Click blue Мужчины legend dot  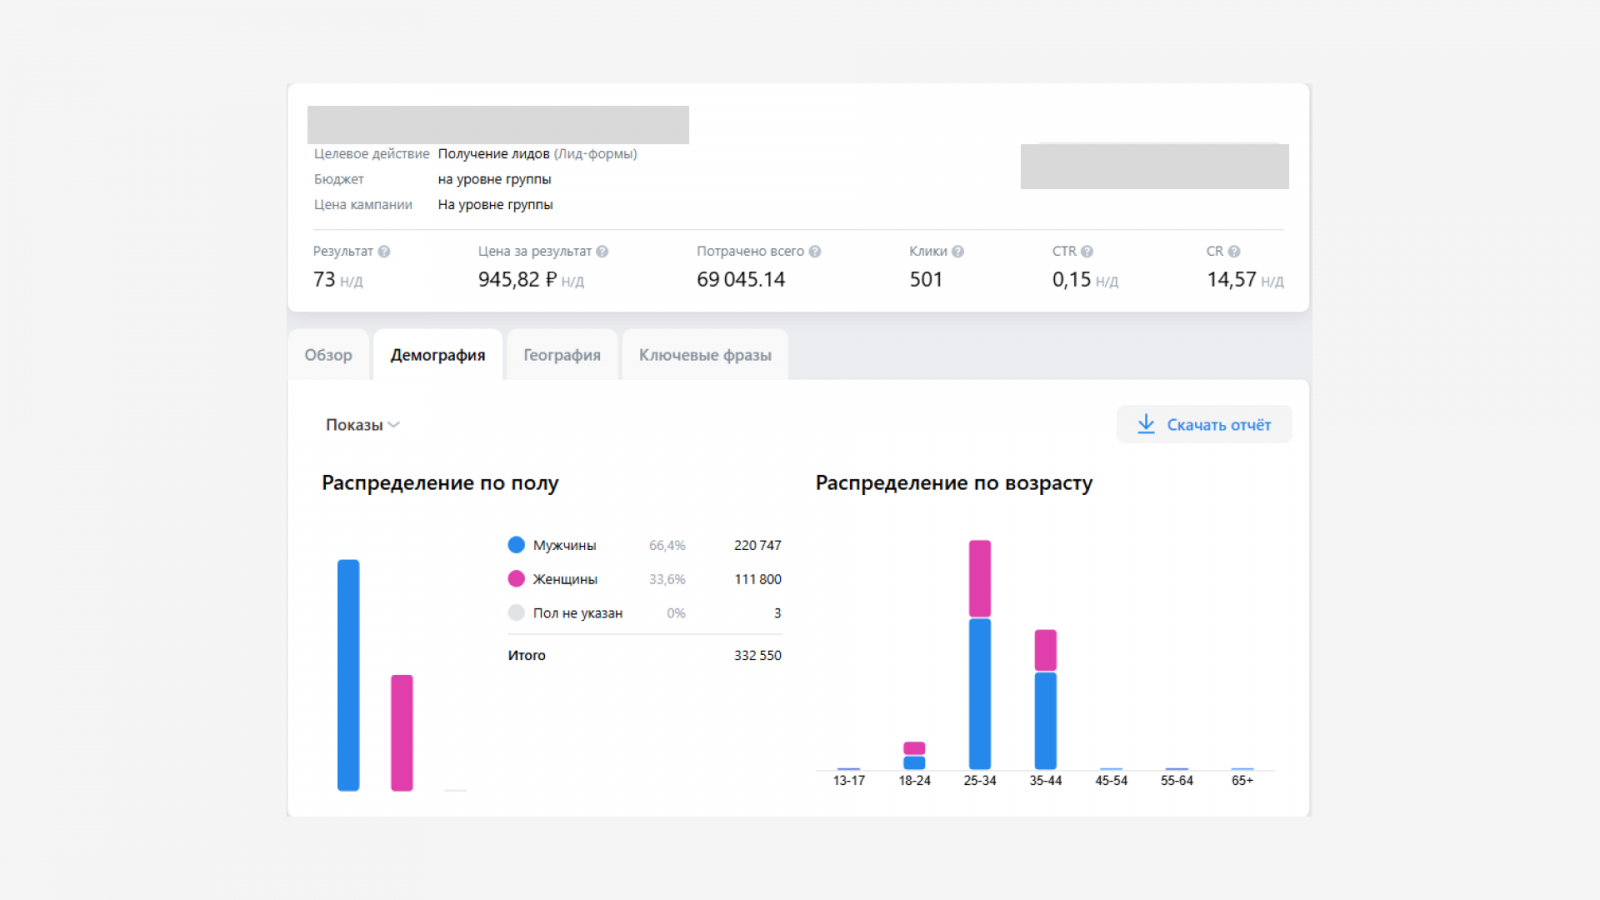516,545
